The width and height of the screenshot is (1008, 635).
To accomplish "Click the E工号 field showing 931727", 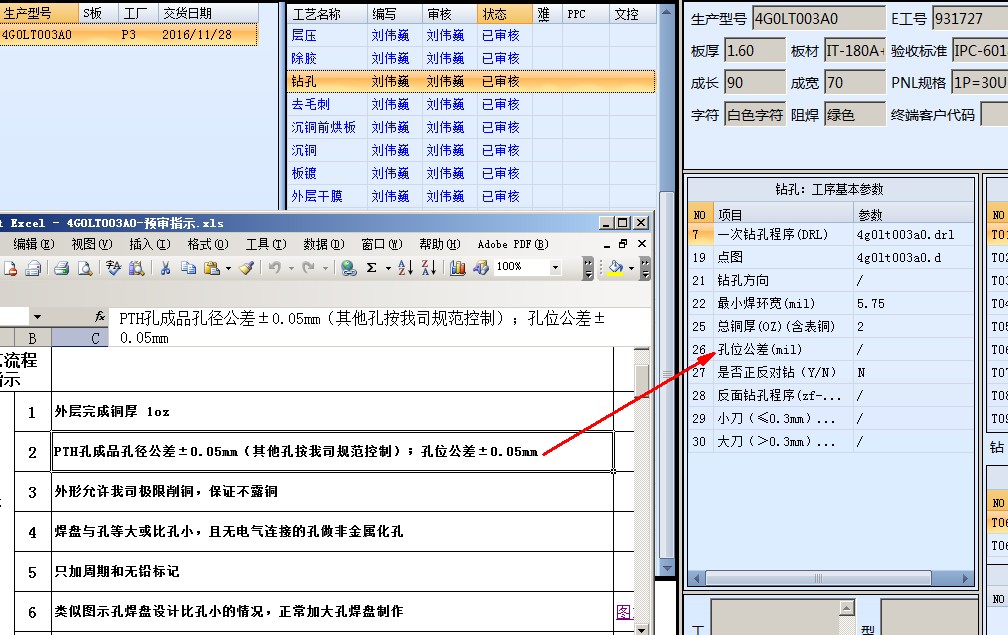I will pos(970,19).
